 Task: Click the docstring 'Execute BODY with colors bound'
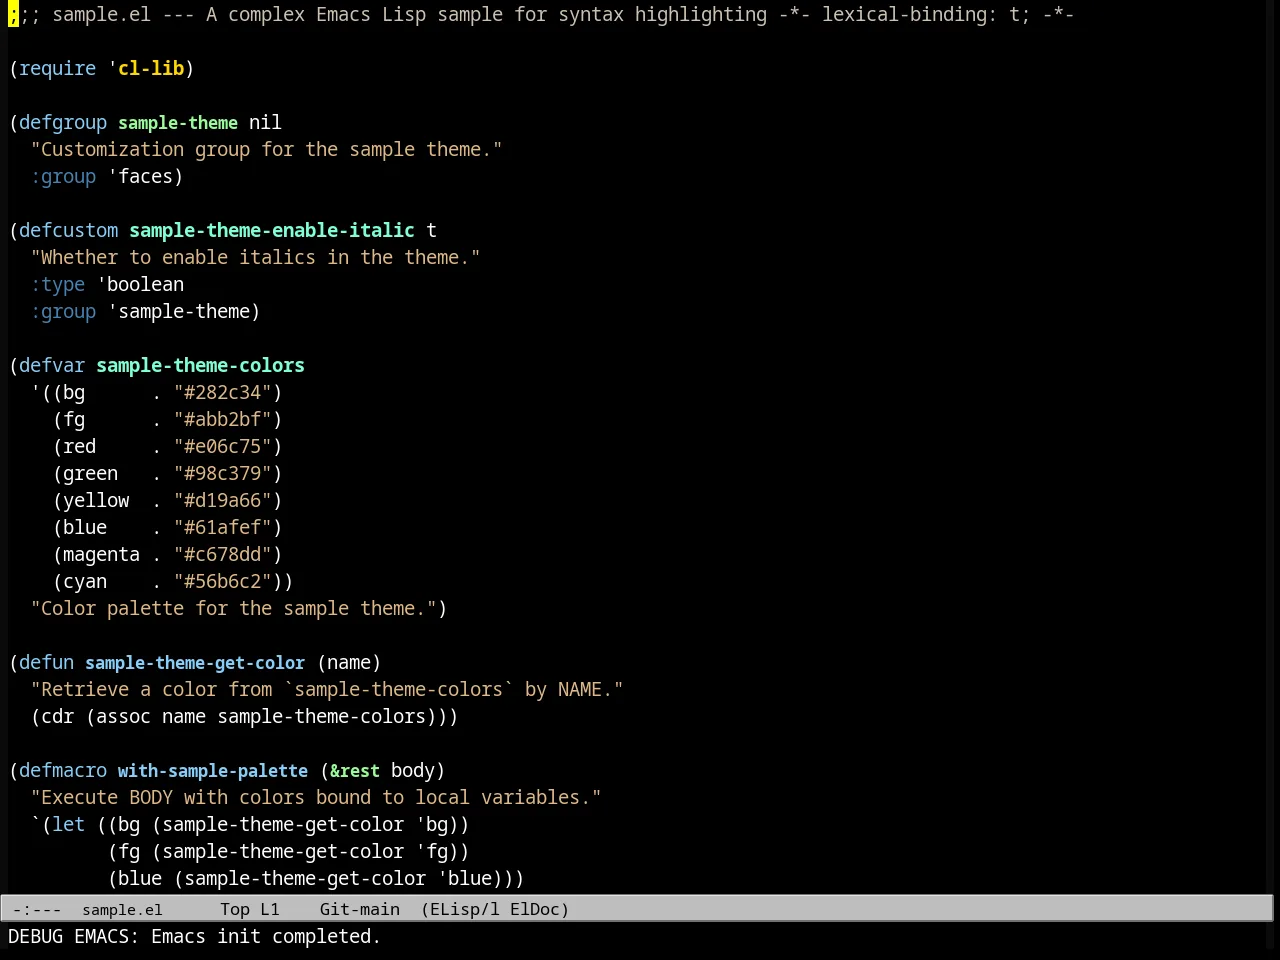(x=316, y=797)
